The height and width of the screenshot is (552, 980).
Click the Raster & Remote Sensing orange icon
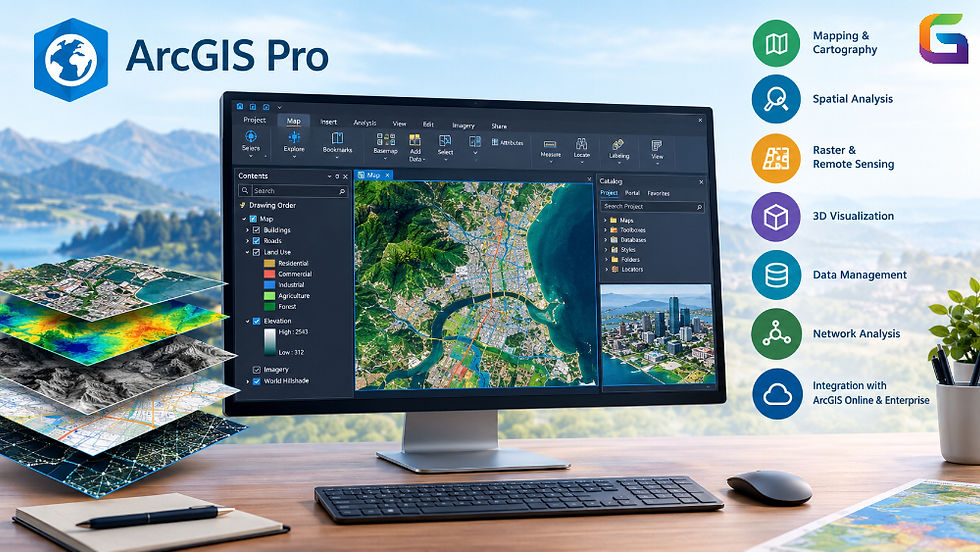point(776,158)
